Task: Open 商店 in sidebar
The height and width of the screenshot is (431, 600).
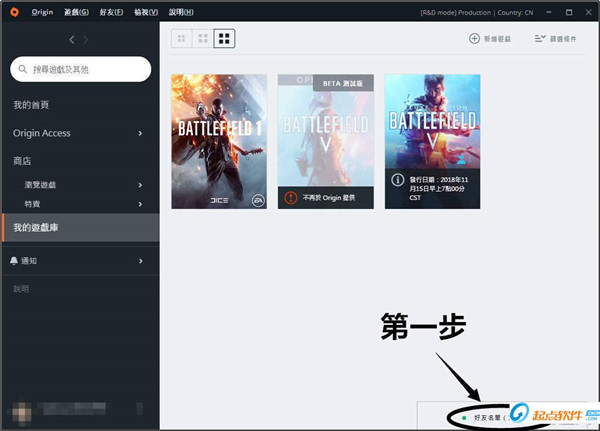Action: pyautogui.click(x=22, y=161)
